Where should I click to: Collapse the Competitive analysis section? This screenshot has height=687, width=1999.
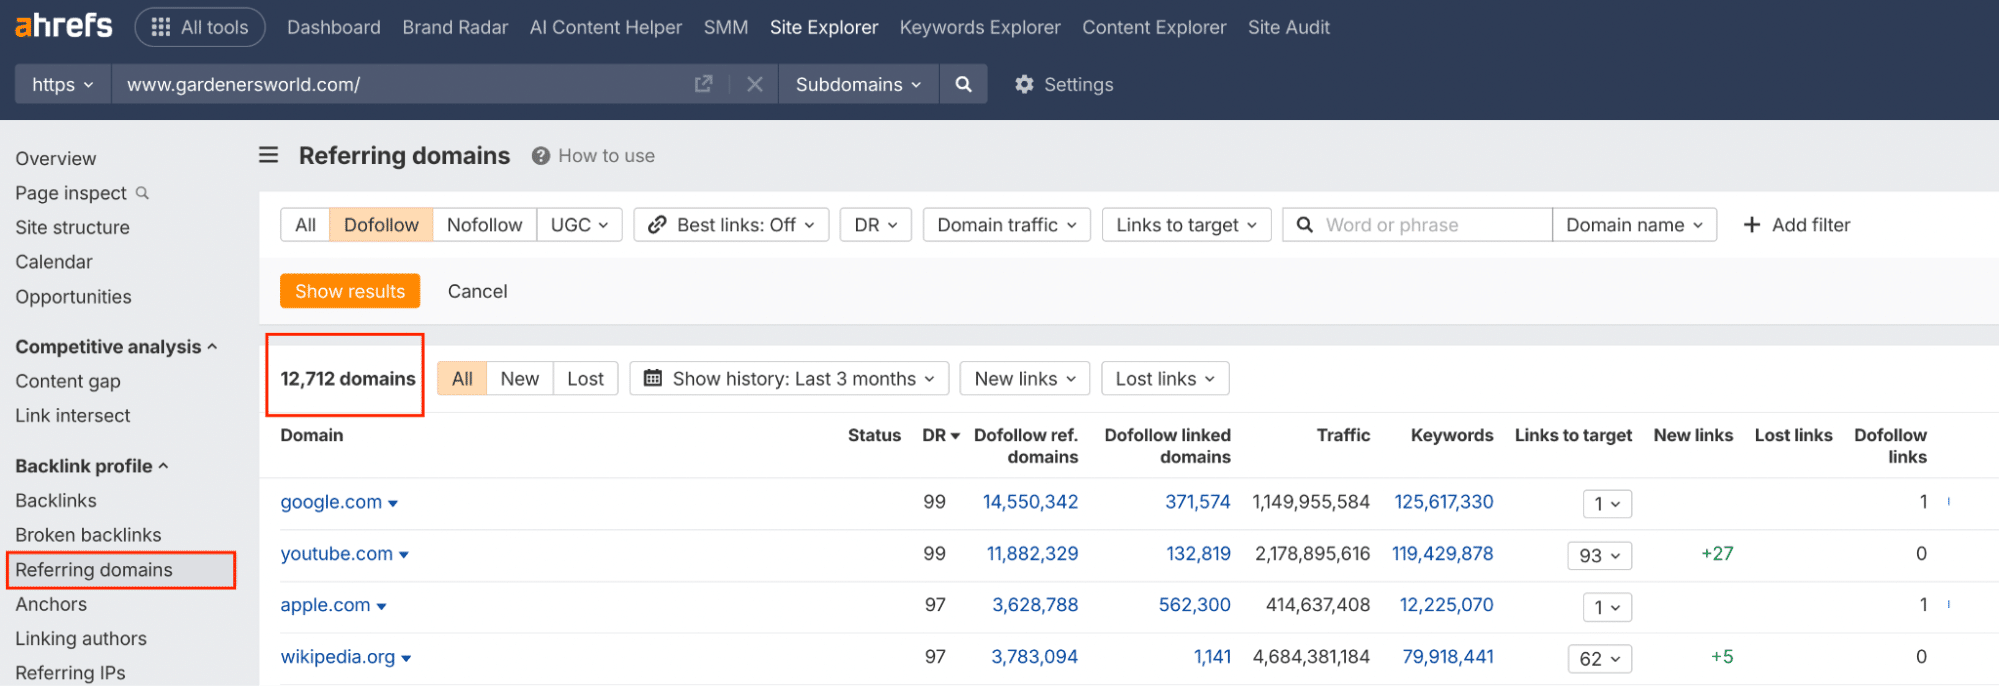point(115,347)
